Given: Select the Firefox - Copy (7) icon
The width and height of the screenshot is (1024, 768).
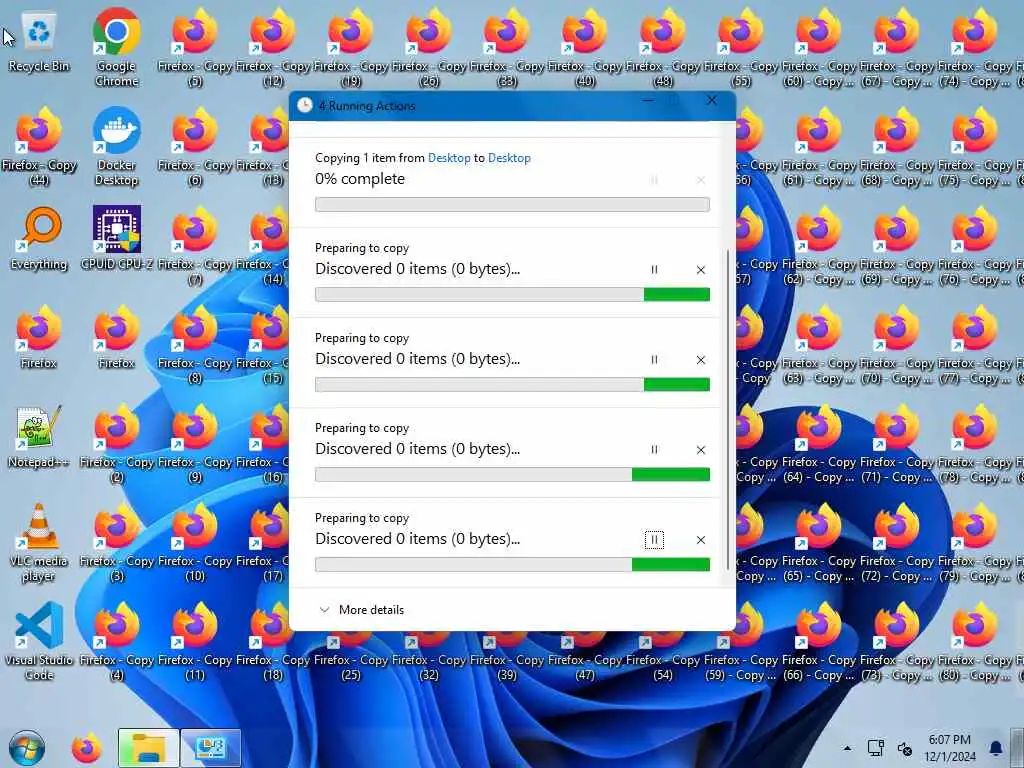Looking at the screenshot, I should point(195,246).
